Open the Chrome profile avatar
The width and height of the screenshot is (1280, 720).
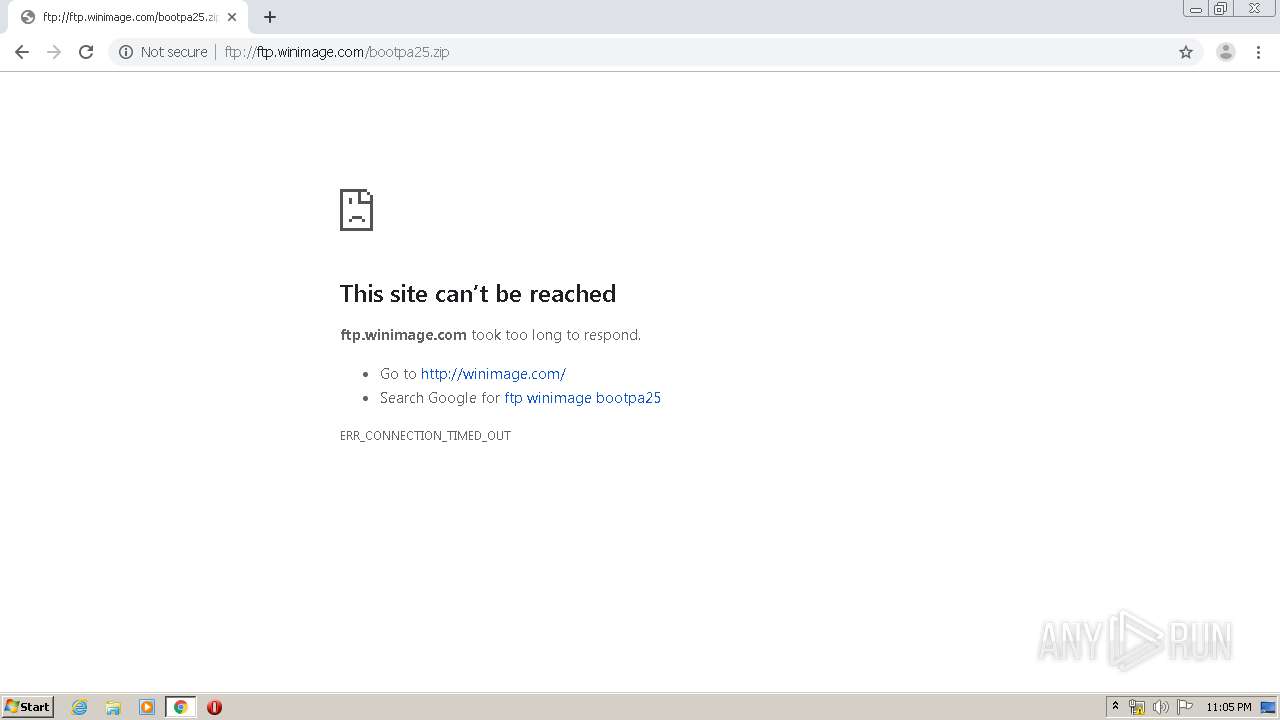pos(1225,52)
